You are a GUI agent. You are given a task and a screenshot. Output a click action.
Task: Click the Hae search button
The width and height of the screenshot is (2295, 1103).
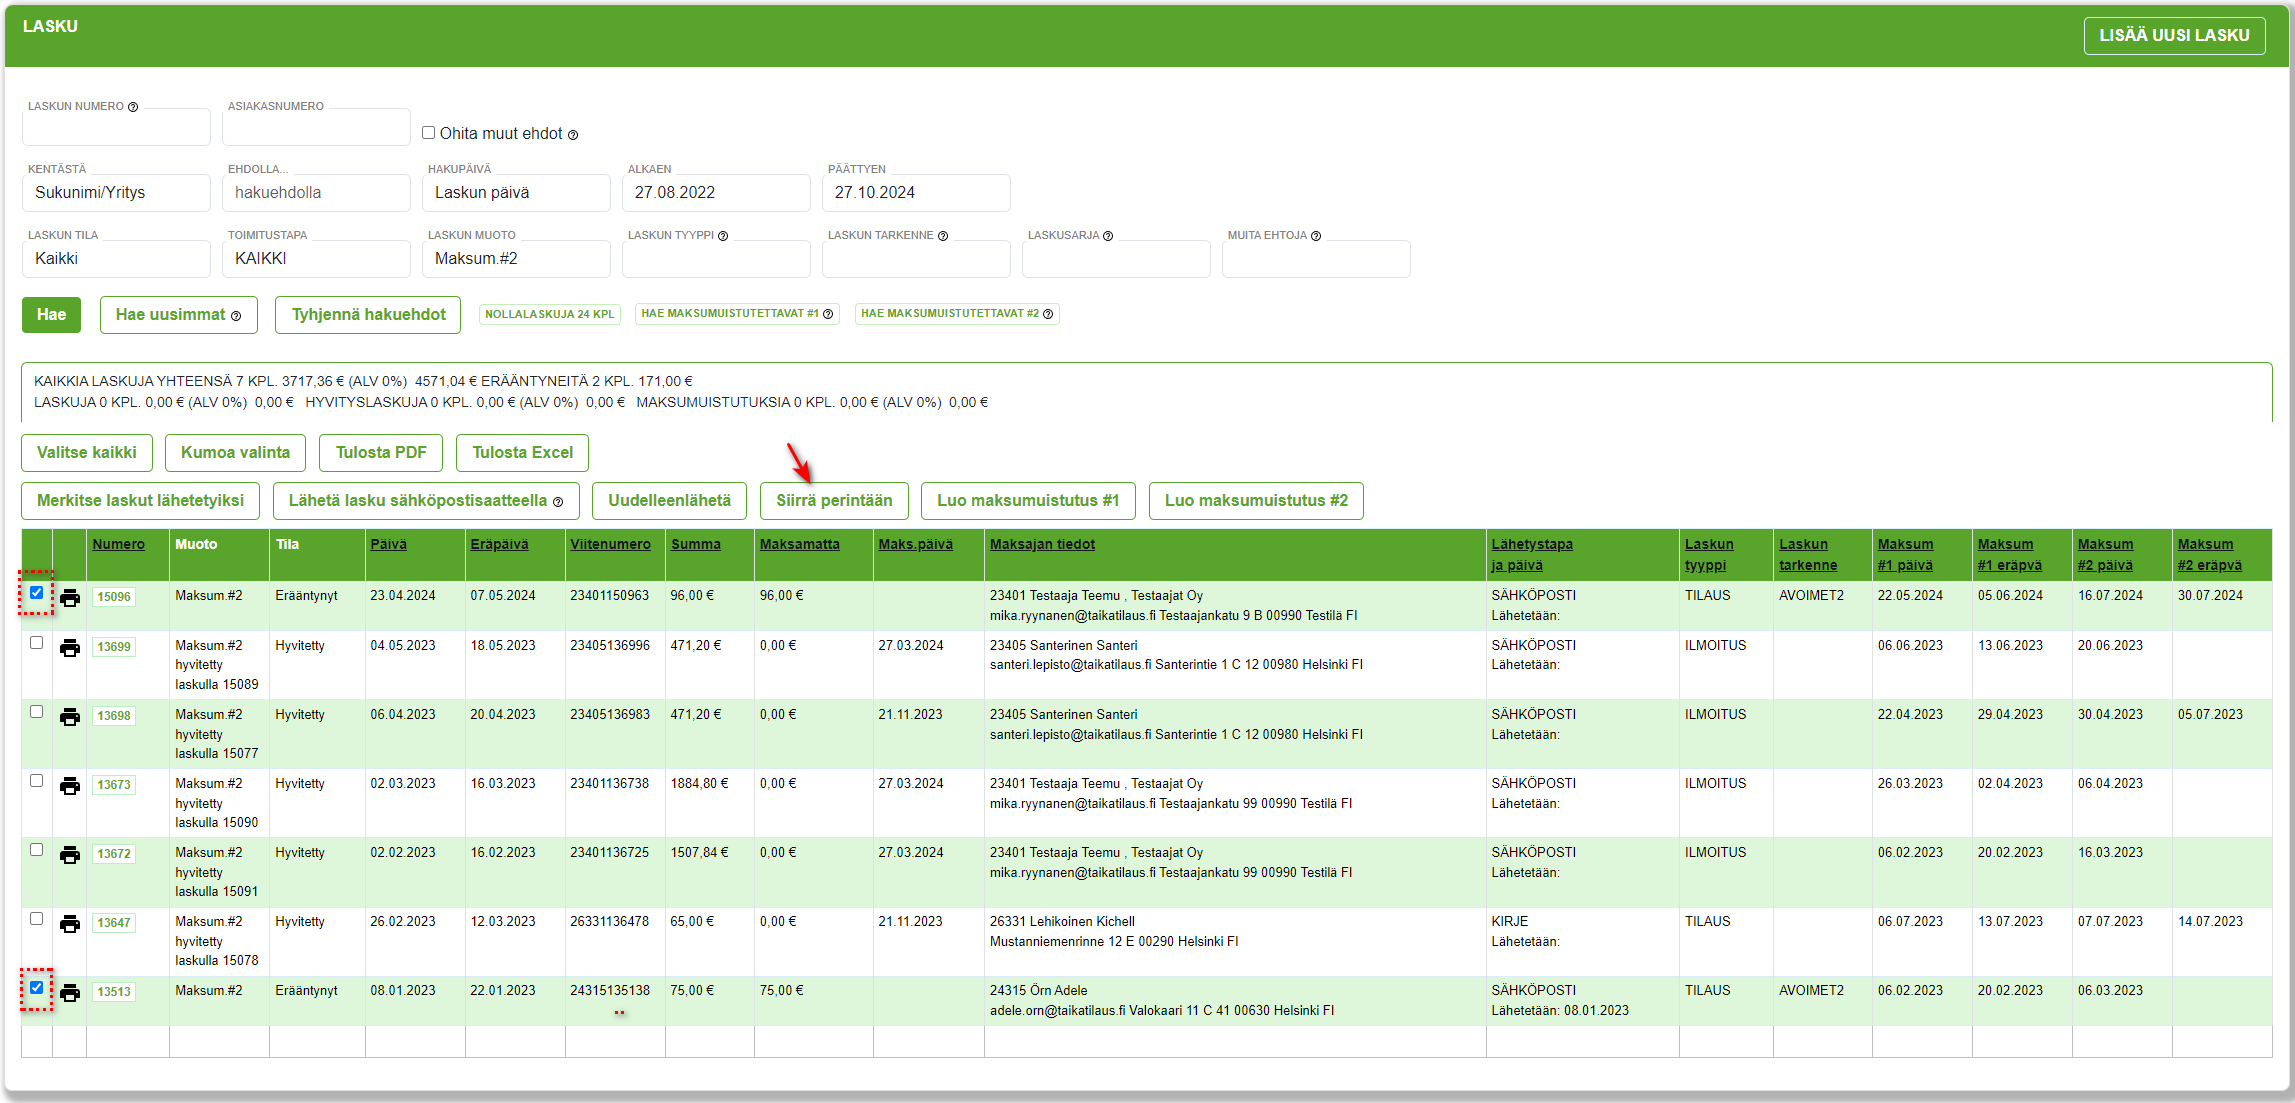point(51,315)
